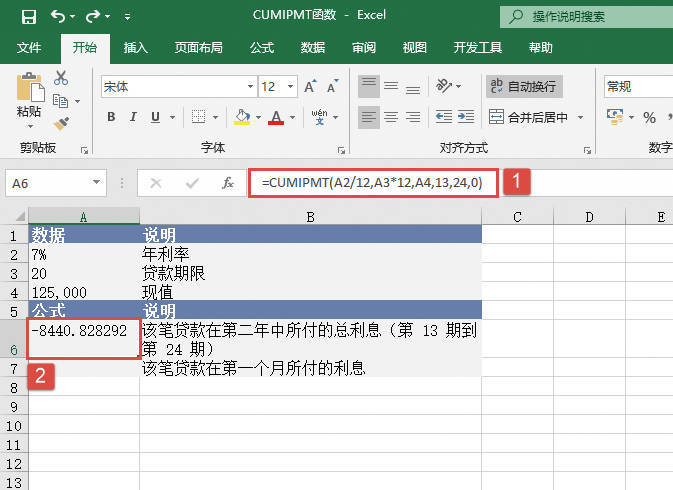This screenshot has height=490, width=673.
Task: Toggle Bold formatting
Action: click(111, 118)
